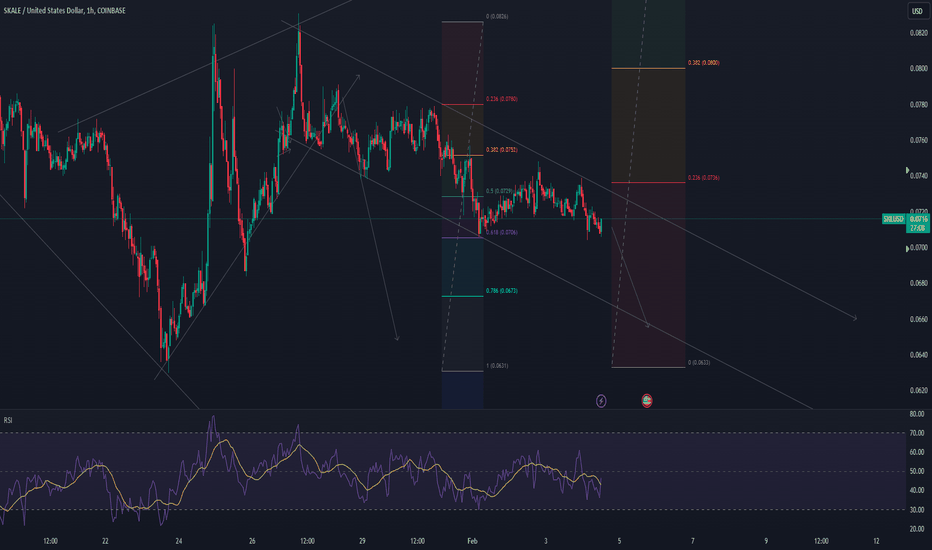The height and width of the screenshot is (550, 932).
Task: Select the orange 0.382 Fibonacci line at 0.0800
Action: (x=648, y=68)
